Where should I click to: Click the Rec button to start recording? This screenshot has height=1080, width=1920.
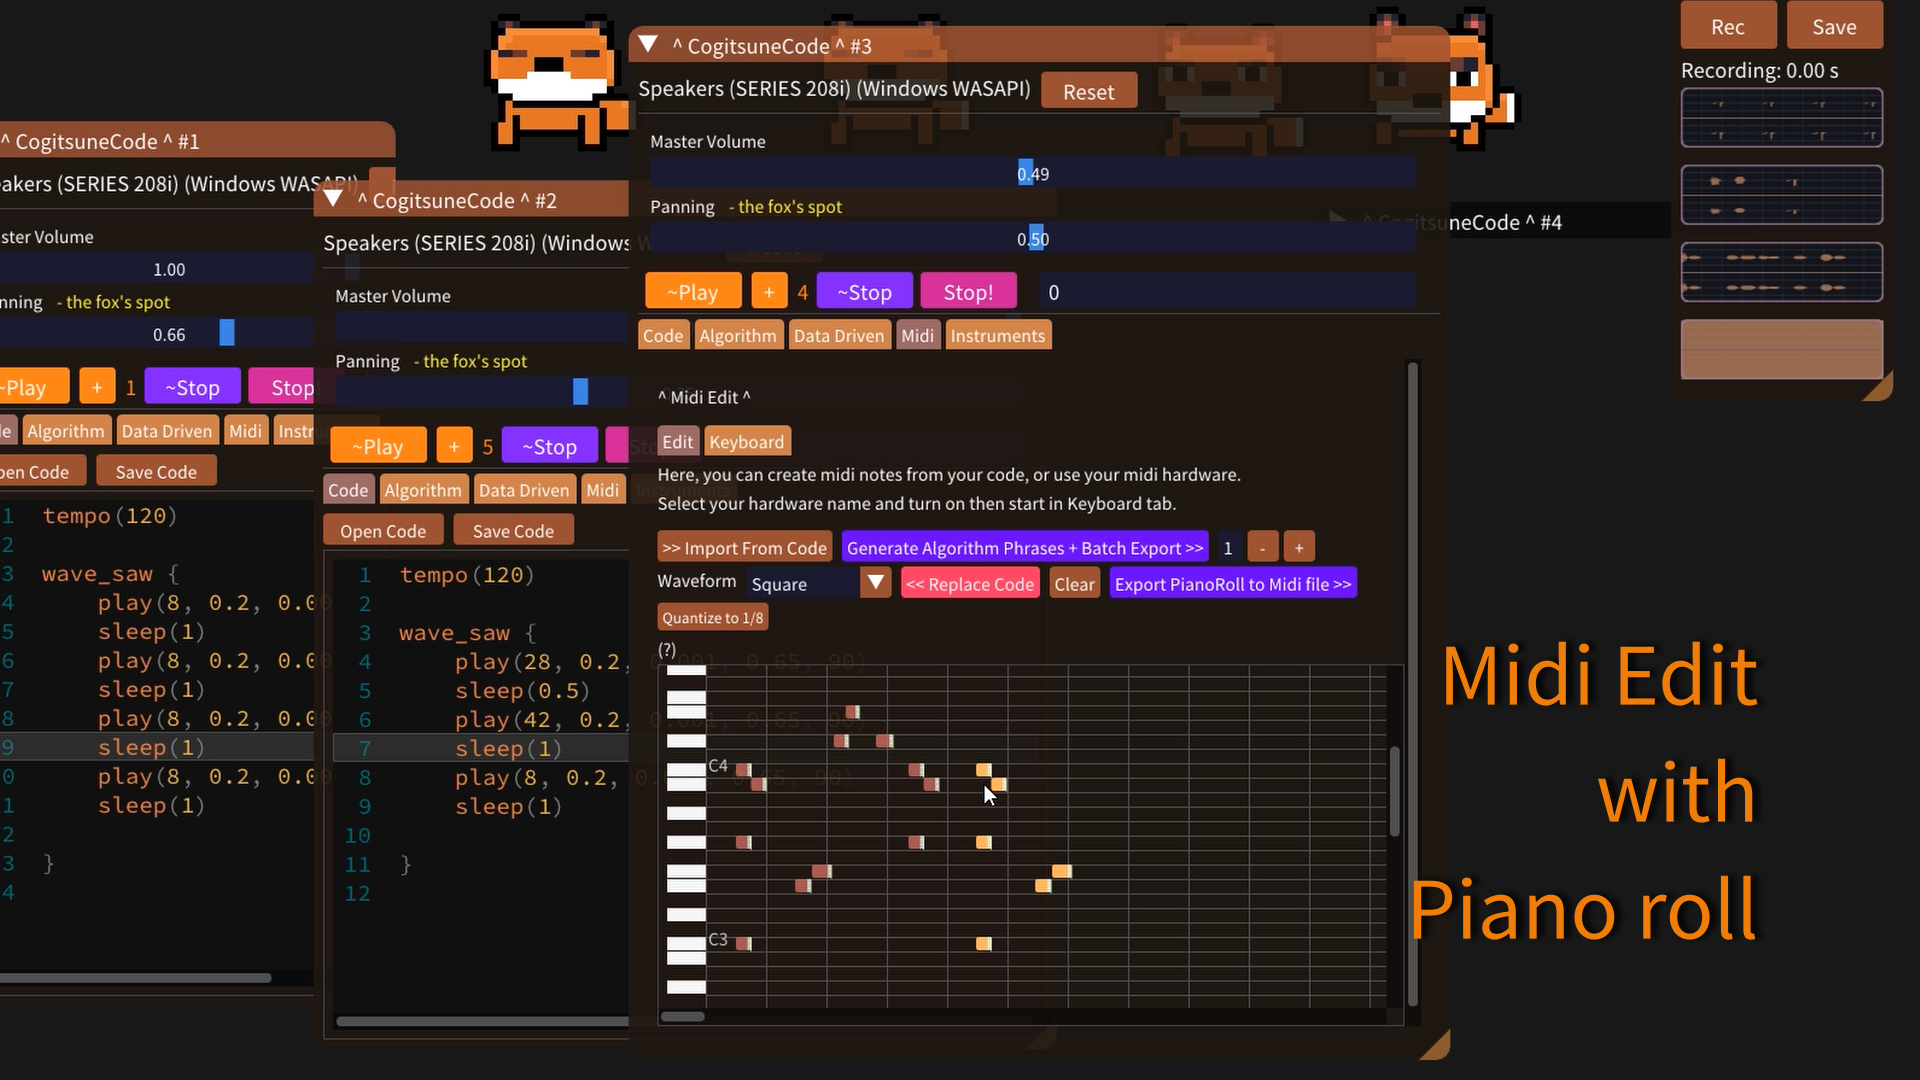[x=1727, y=26]
